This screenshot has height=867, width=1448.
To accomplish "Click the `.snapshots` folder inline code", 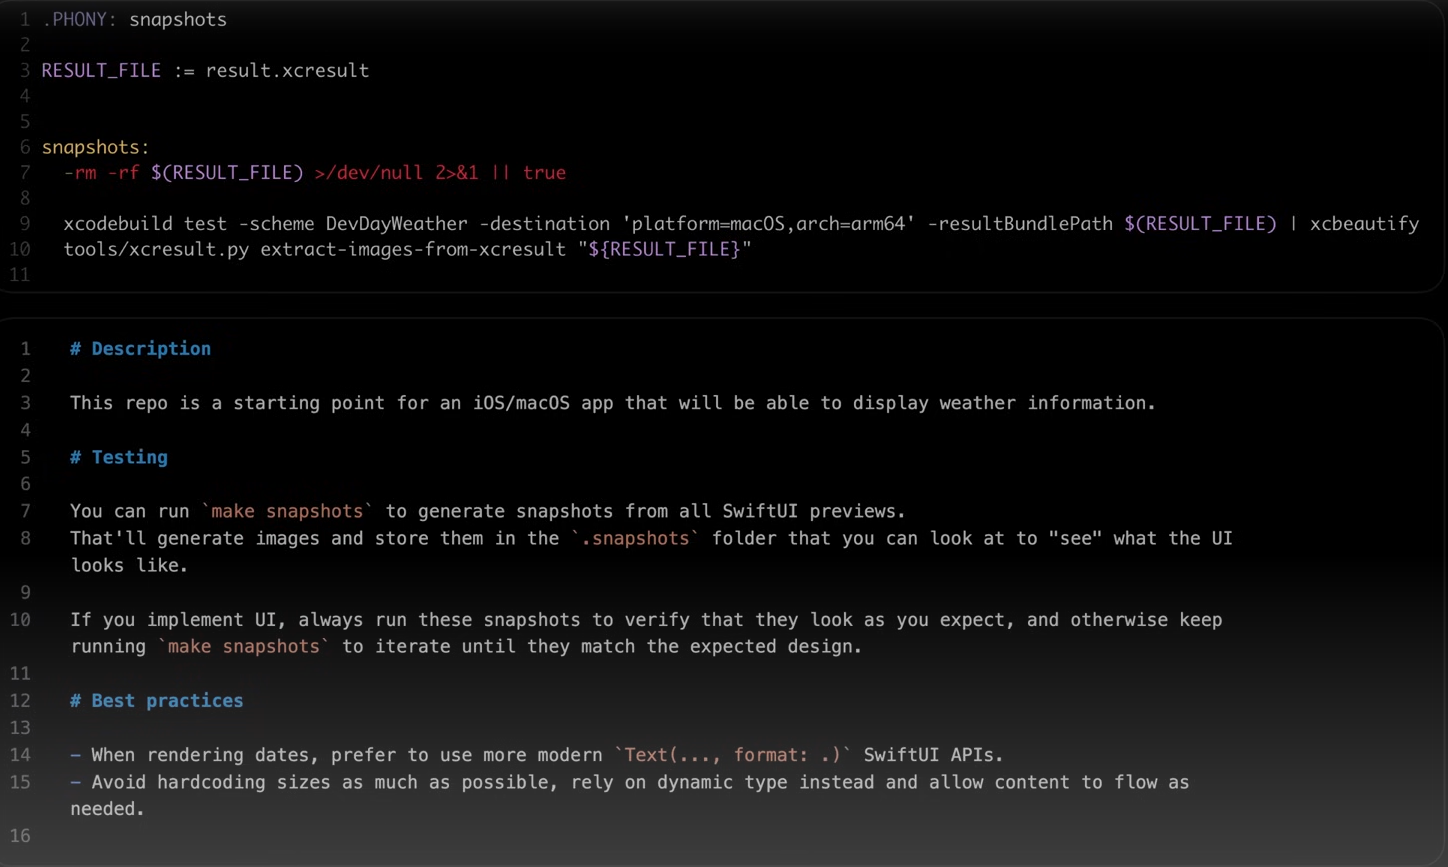I will (x=635, y=538).
